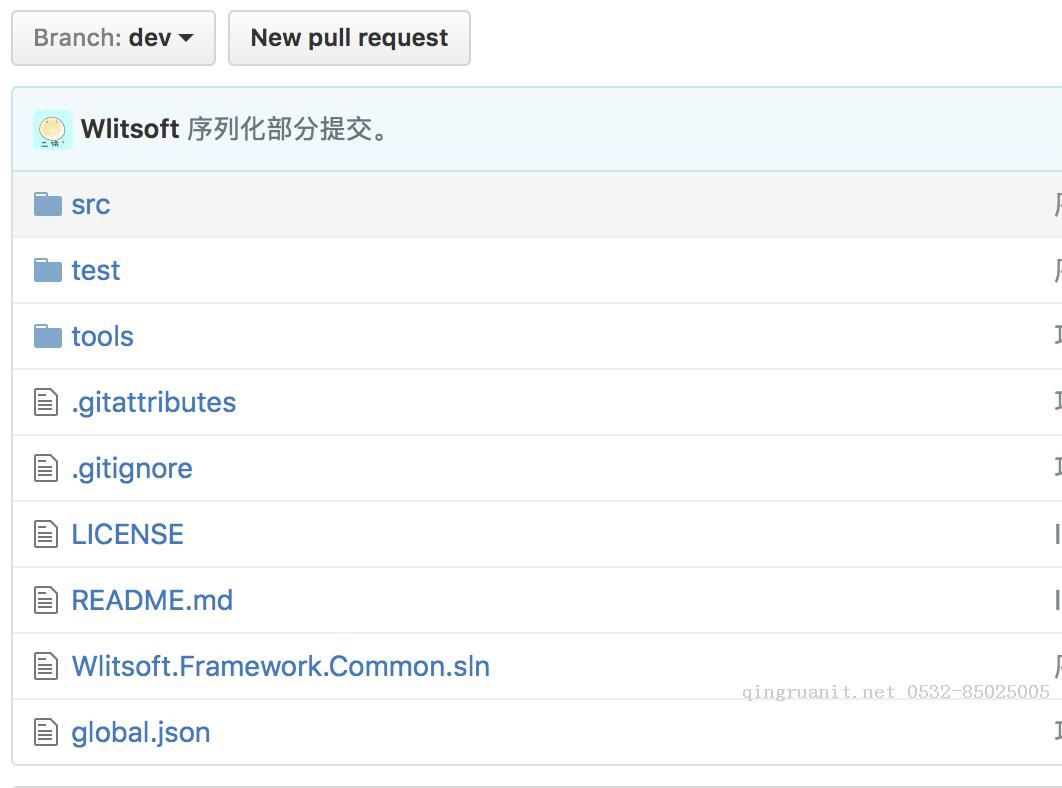View the global.json file
Viewport: 1062px width, 788px height.
[x=141, y=733]
